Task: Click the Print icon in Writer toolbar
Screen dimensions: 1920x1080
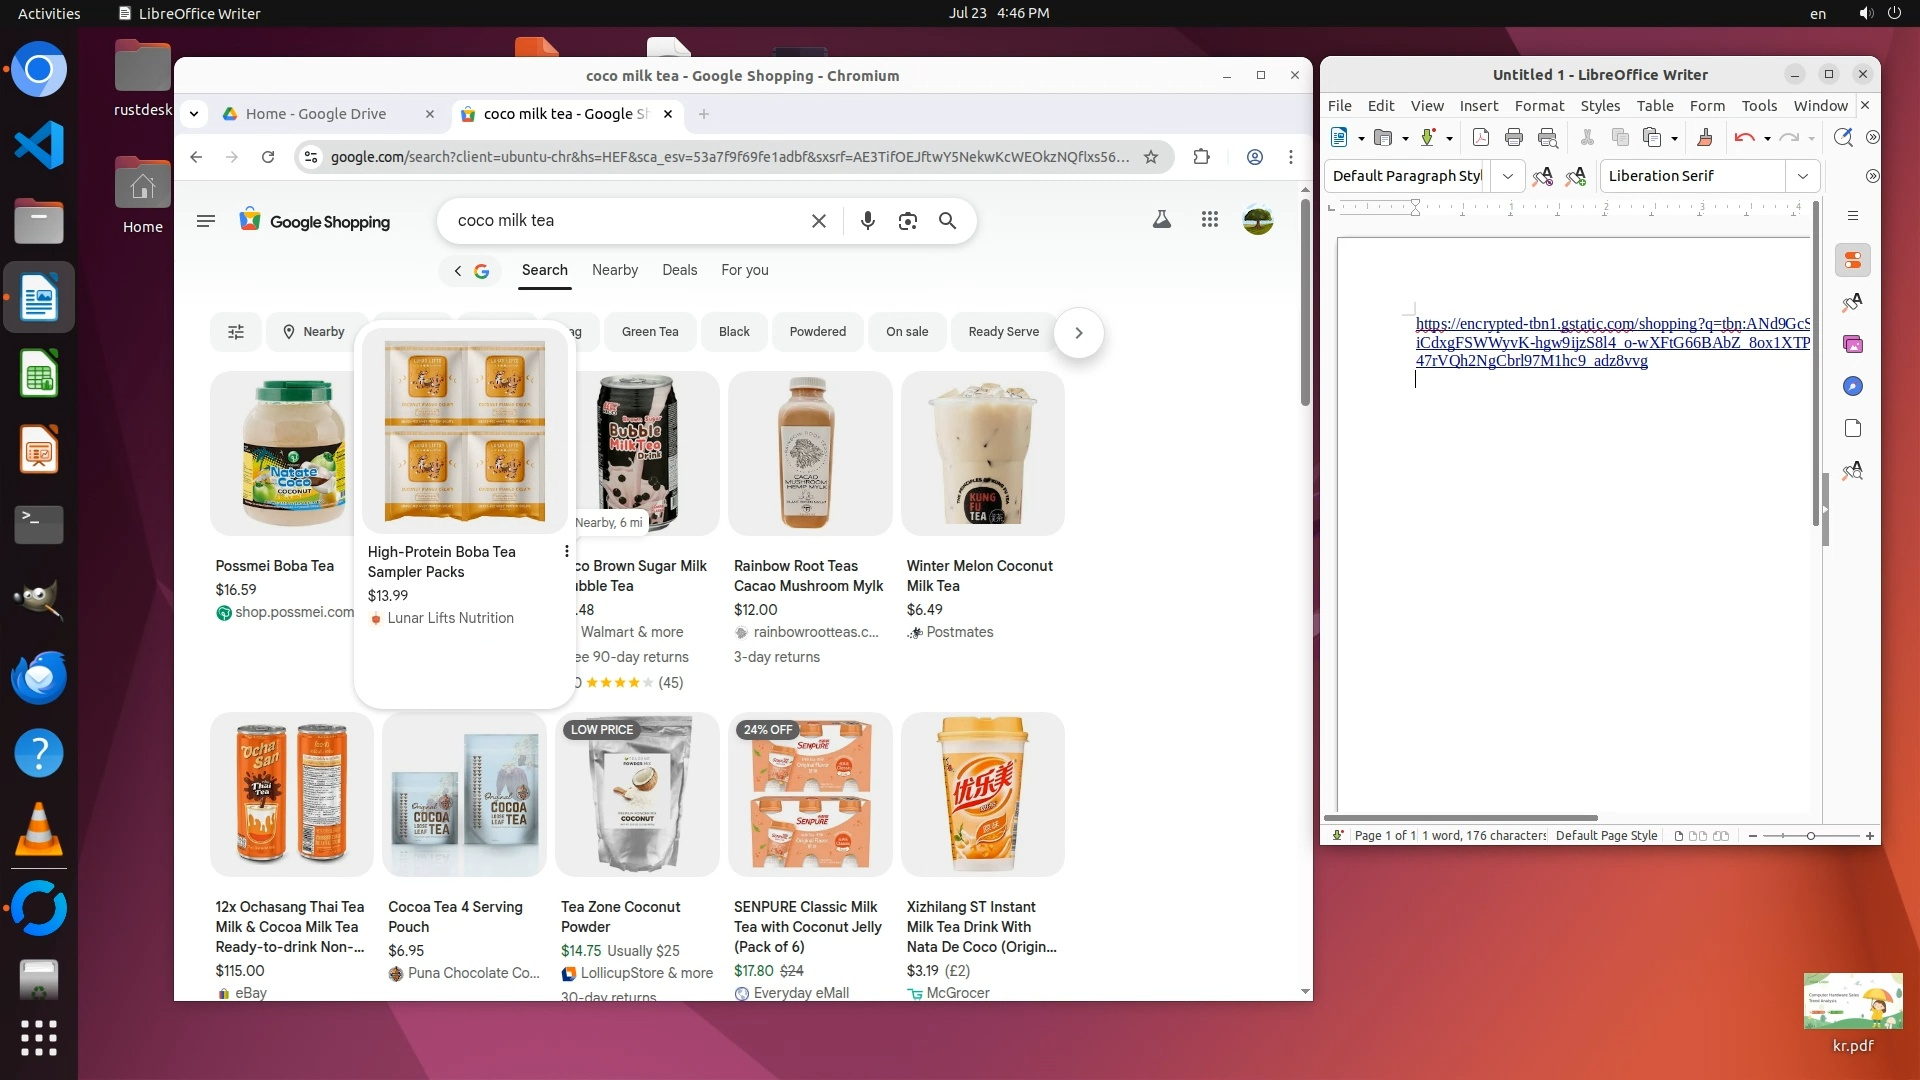Action: coord(1514,138)
